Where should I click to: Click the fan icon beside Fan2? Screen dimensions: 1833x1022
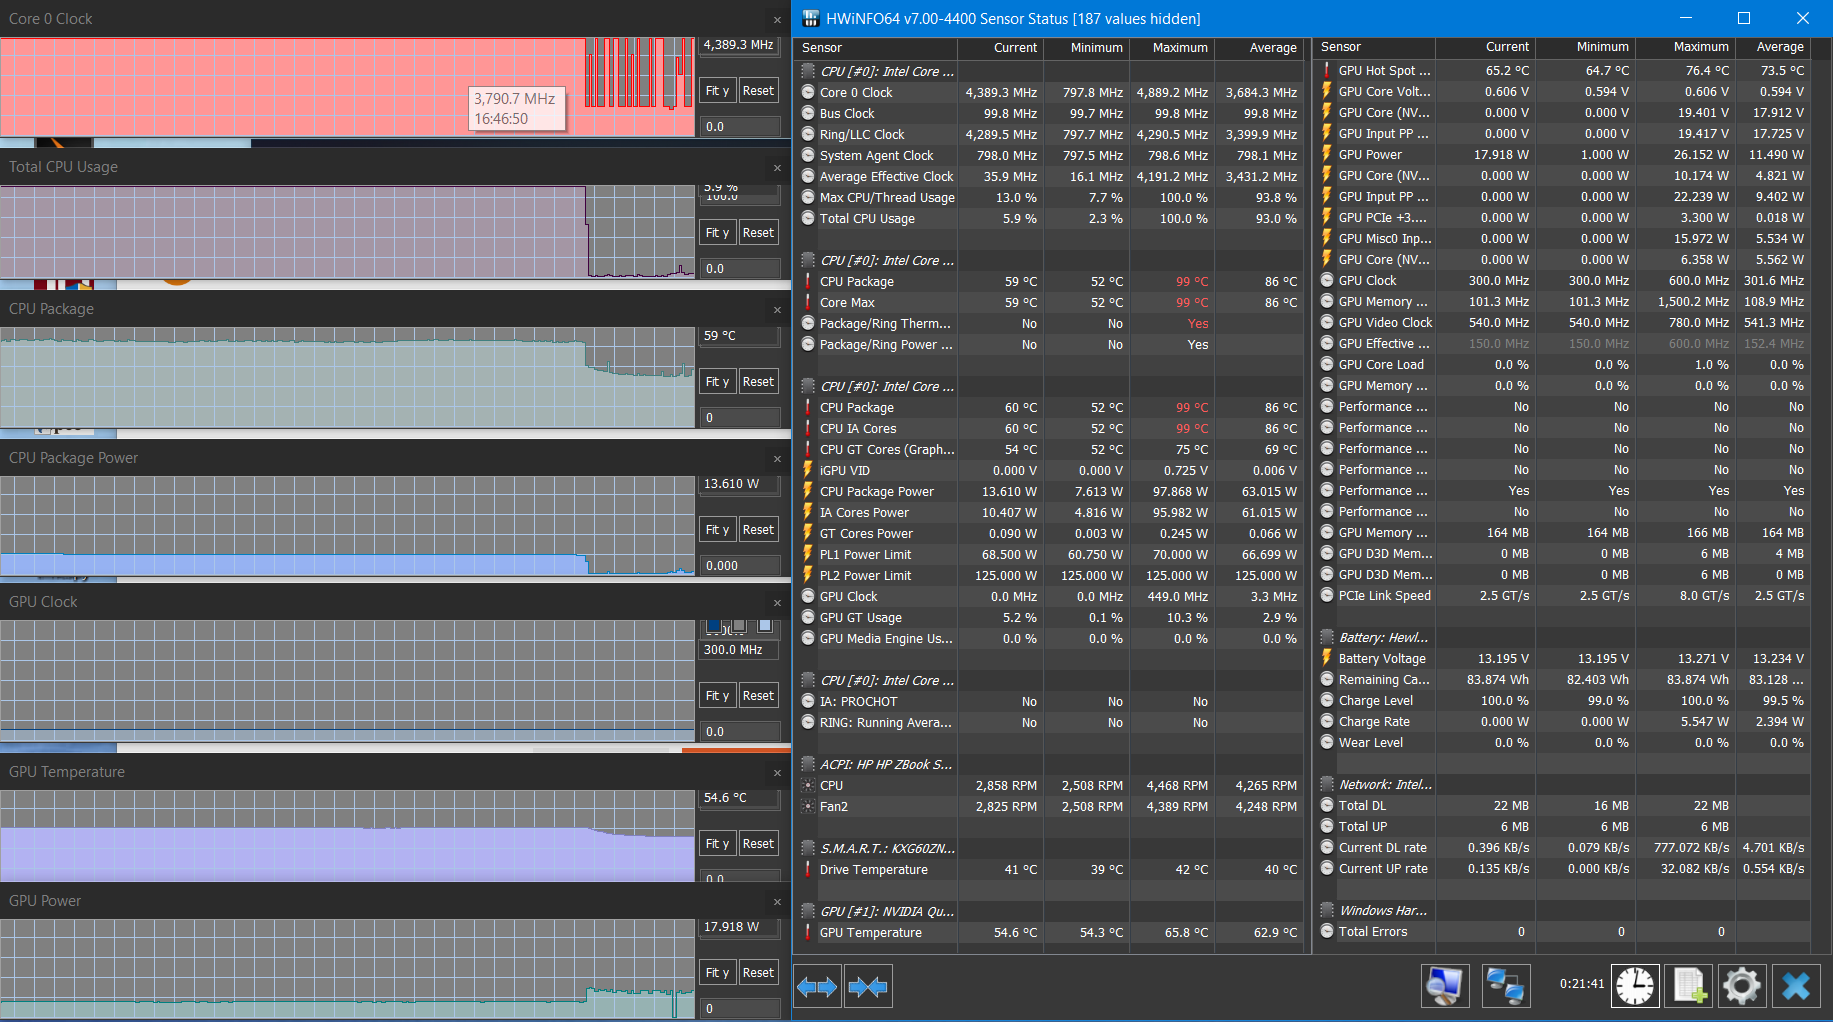(808, 806)
